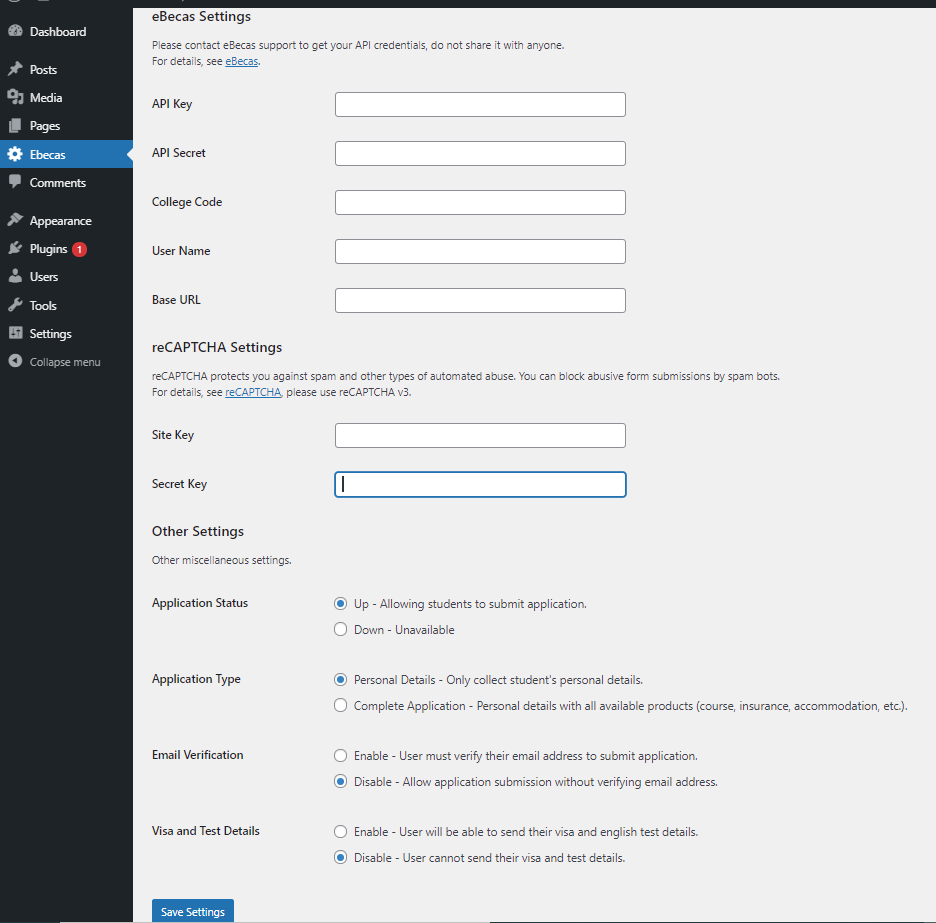936x923 pixels.
Task: Select Disable Email Verification radio
Action: click(340, 781)
